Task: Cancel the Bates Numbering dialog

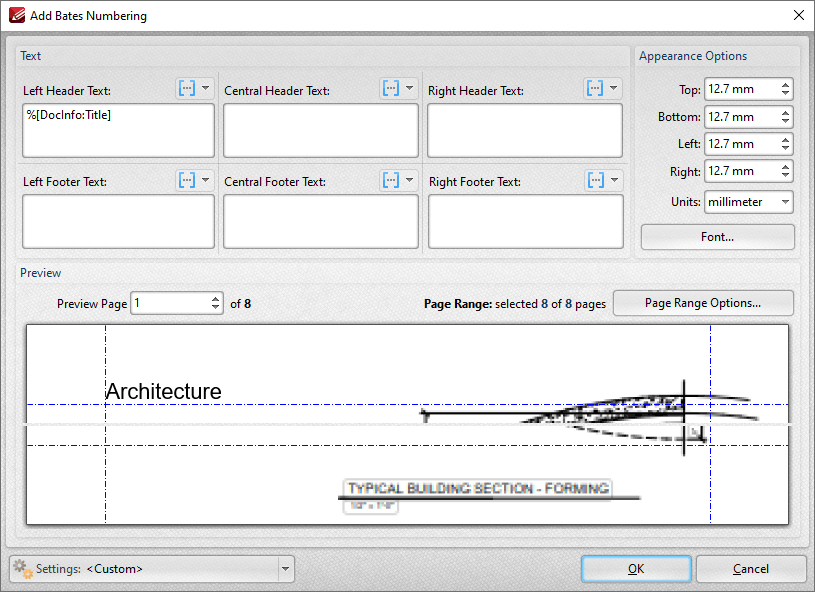Action: point(751,569)
